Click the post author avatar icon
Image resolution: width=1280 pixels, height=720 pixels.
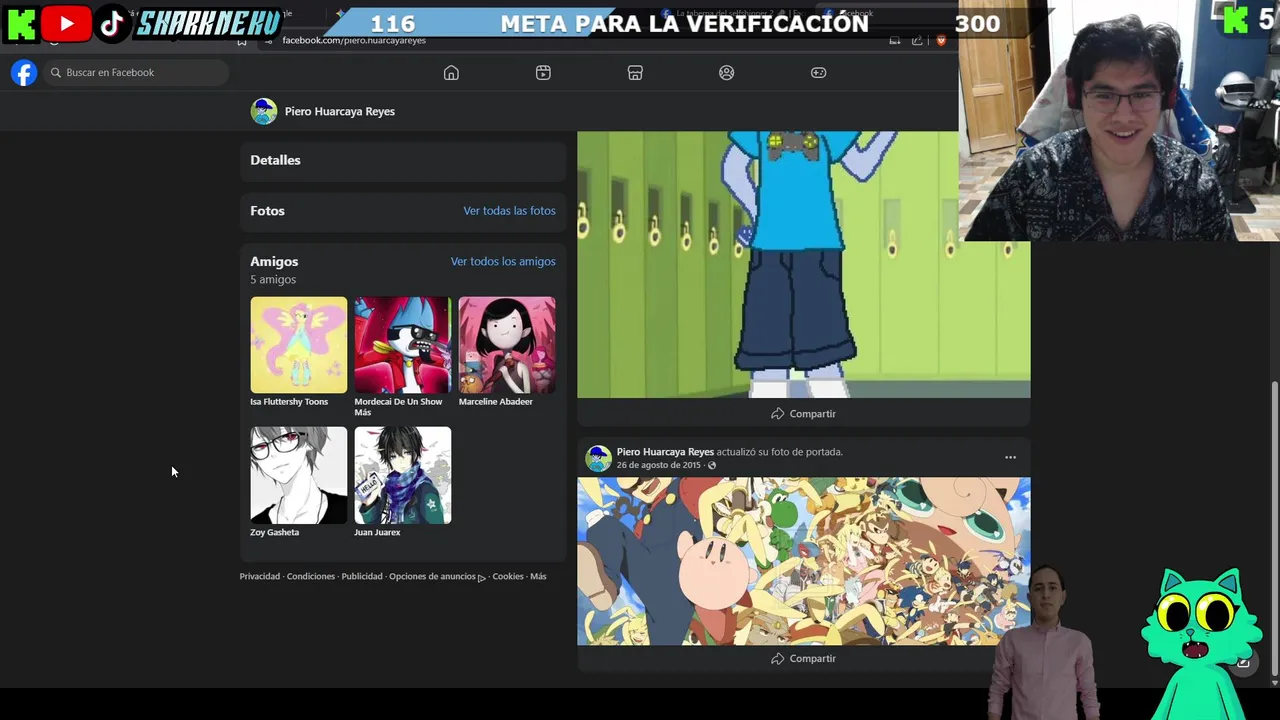coord(598,458)
